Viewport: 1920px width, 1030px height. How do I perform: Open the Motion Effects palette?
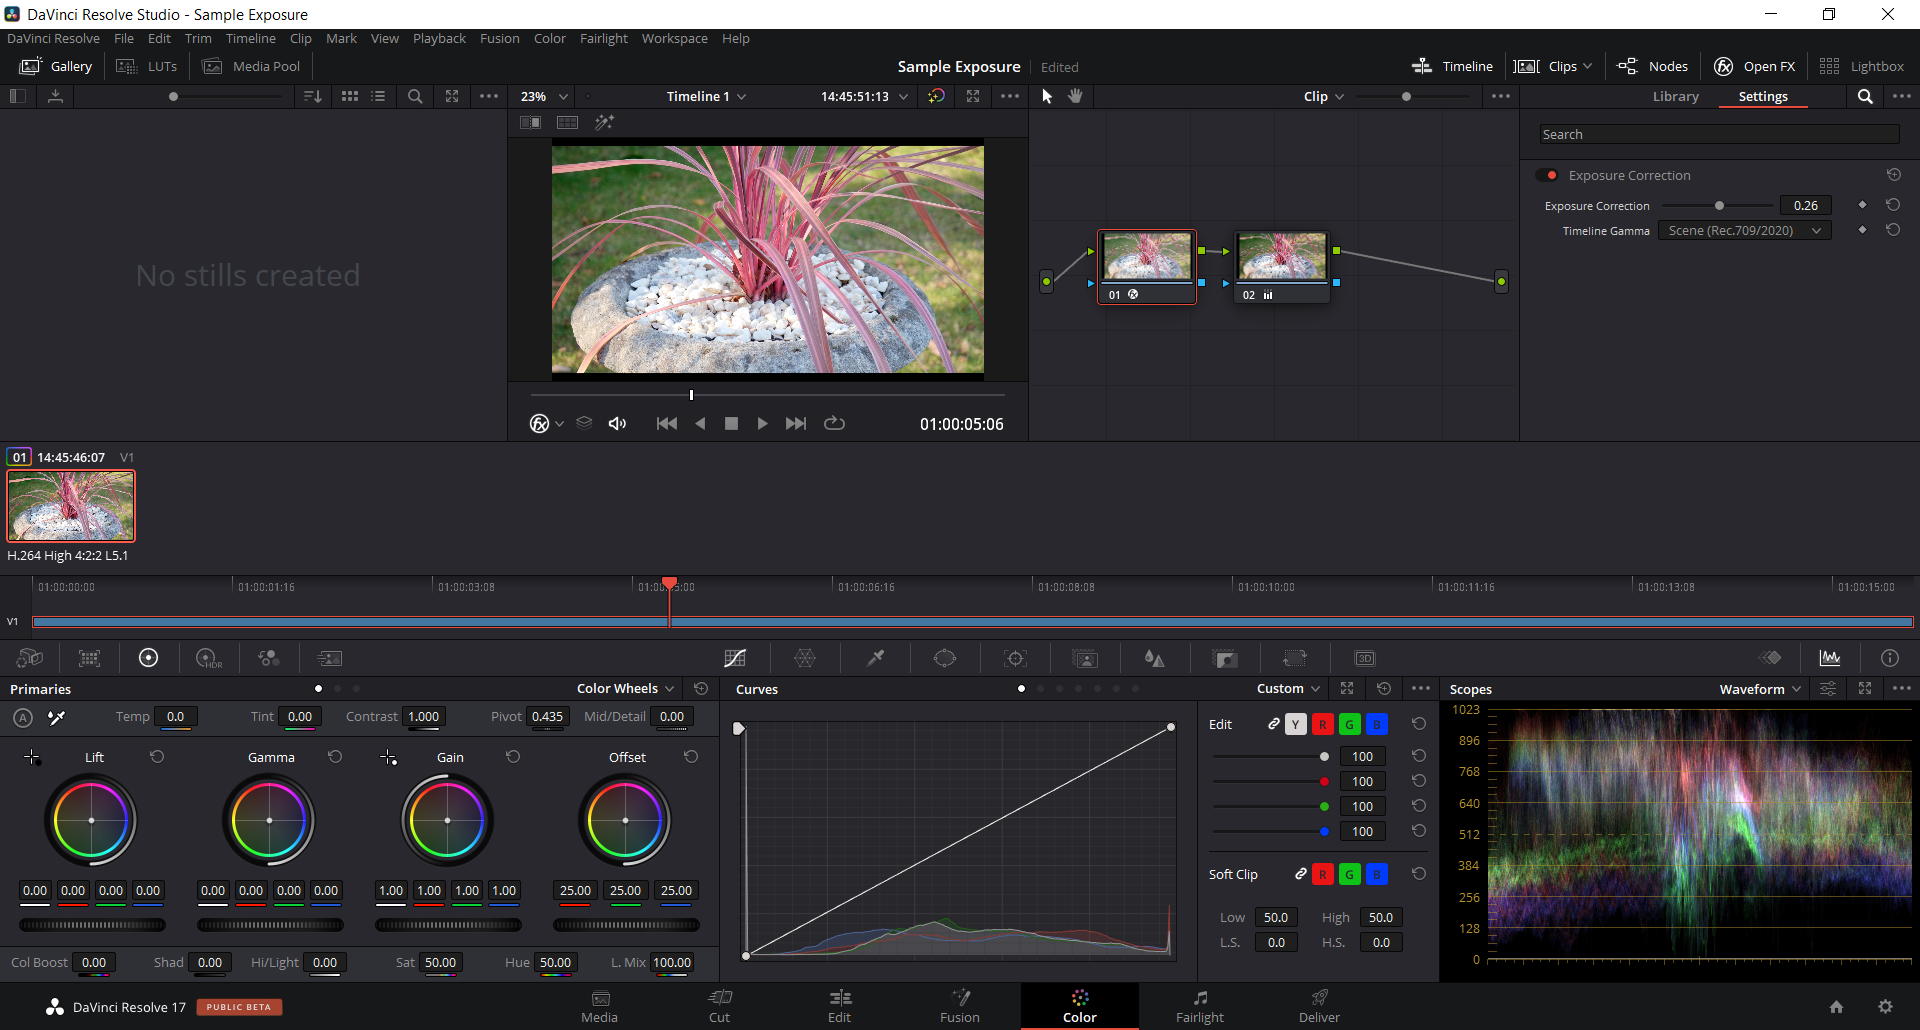pos(329,658)
